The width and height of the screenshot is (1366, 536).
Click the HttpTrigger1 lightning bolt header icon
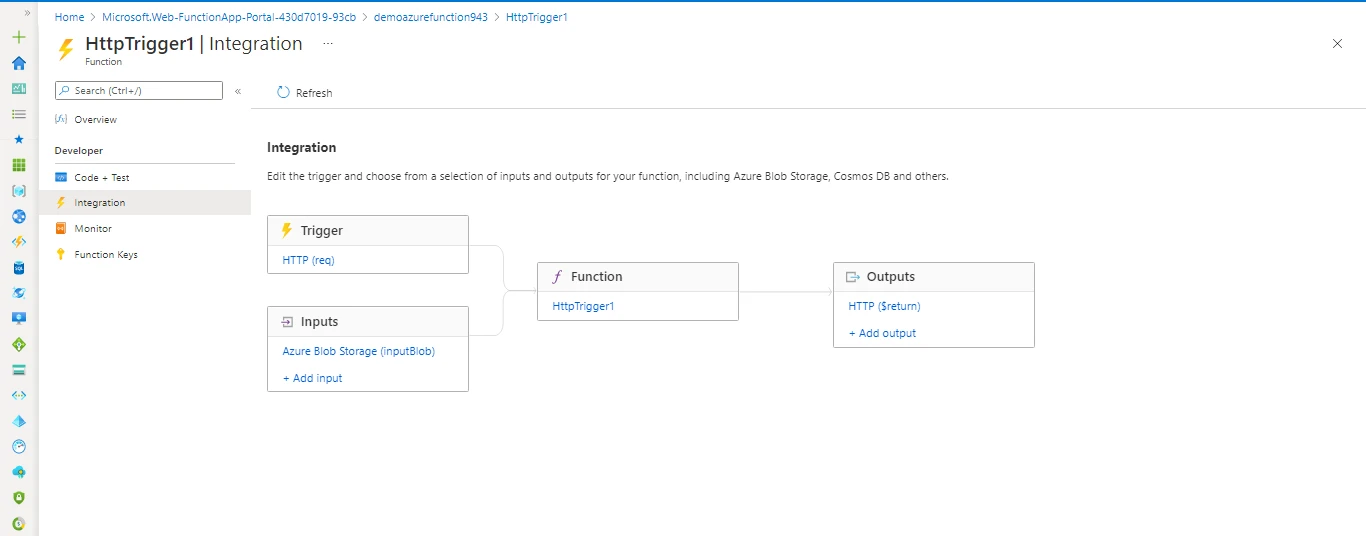click(66, 49)
